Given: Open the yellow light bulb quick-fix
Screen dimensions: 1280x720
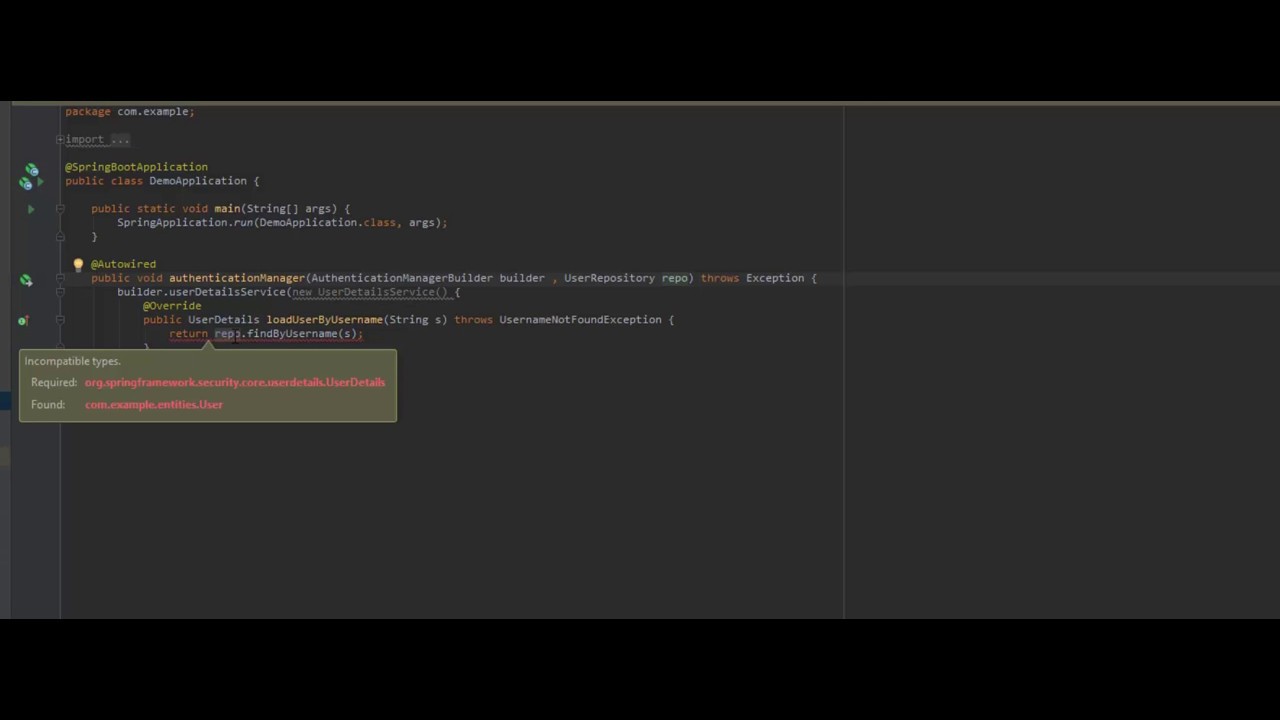Looking at the screenshot, I should pos(78,265).
